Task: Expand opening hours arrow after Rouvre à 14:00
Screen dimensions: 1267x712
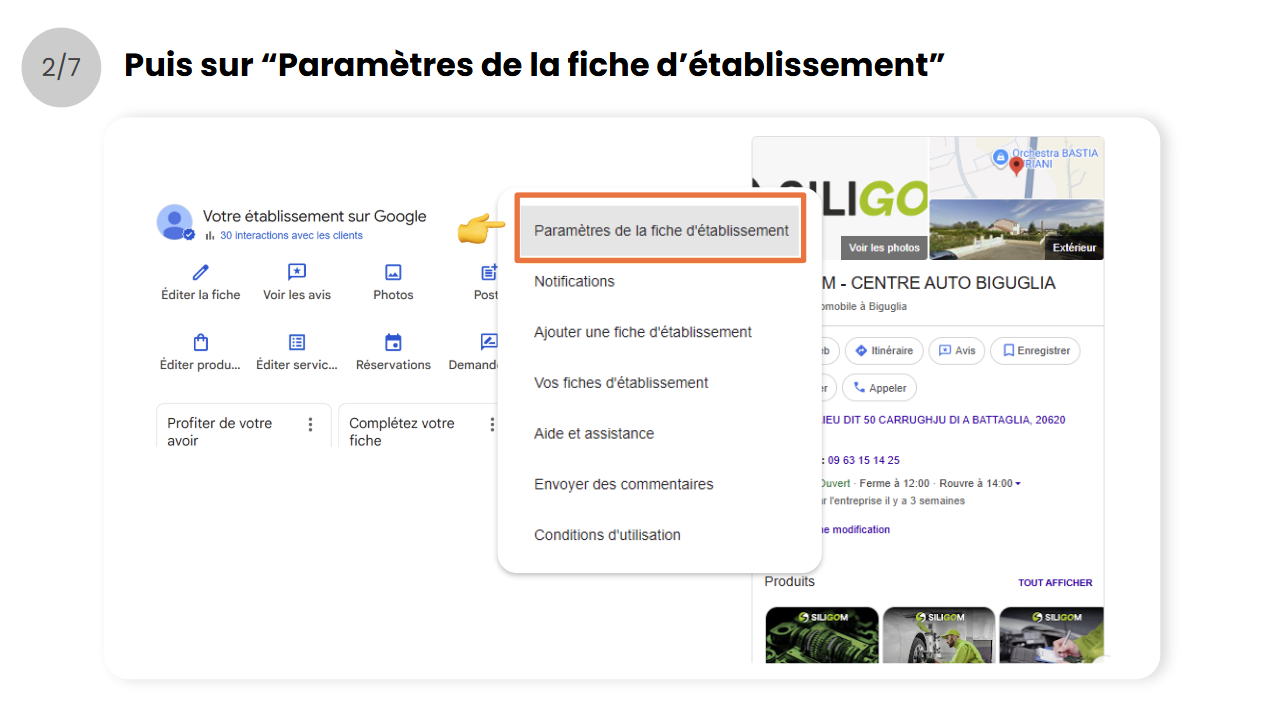Action: pos(1018,484)
